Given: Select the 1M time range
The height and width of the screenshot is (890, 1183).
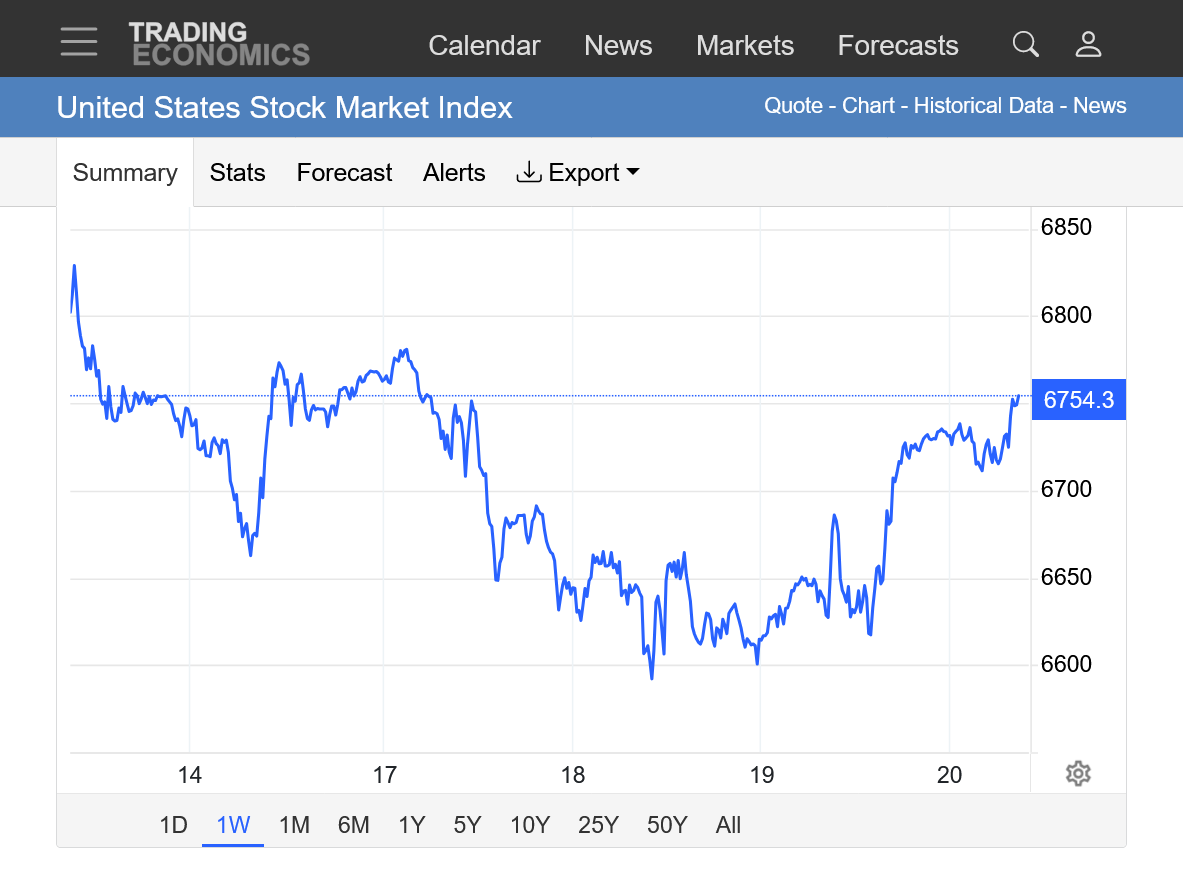Looking at the screenshot, I should click(x=294, y=825).
